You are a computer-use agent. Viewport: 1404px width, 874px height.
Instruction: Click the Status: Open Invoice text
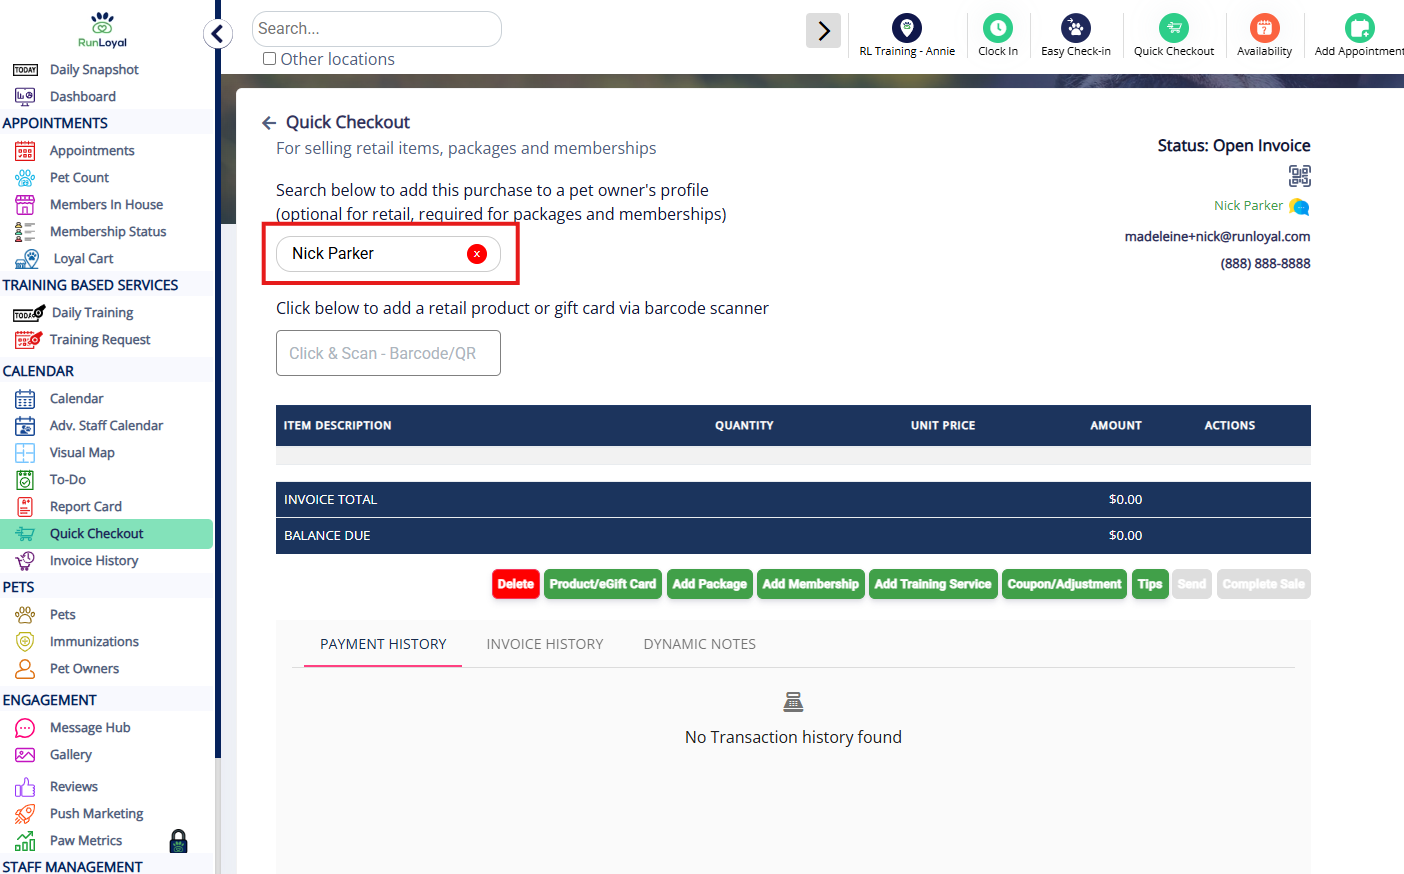click(x=1234, y=146)
